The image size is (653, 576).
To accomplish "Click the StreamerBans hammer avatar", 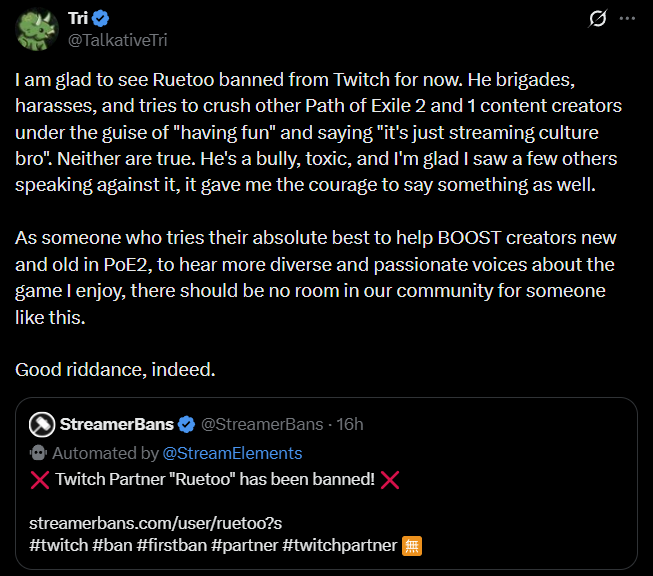I will (x=42, y=424).
